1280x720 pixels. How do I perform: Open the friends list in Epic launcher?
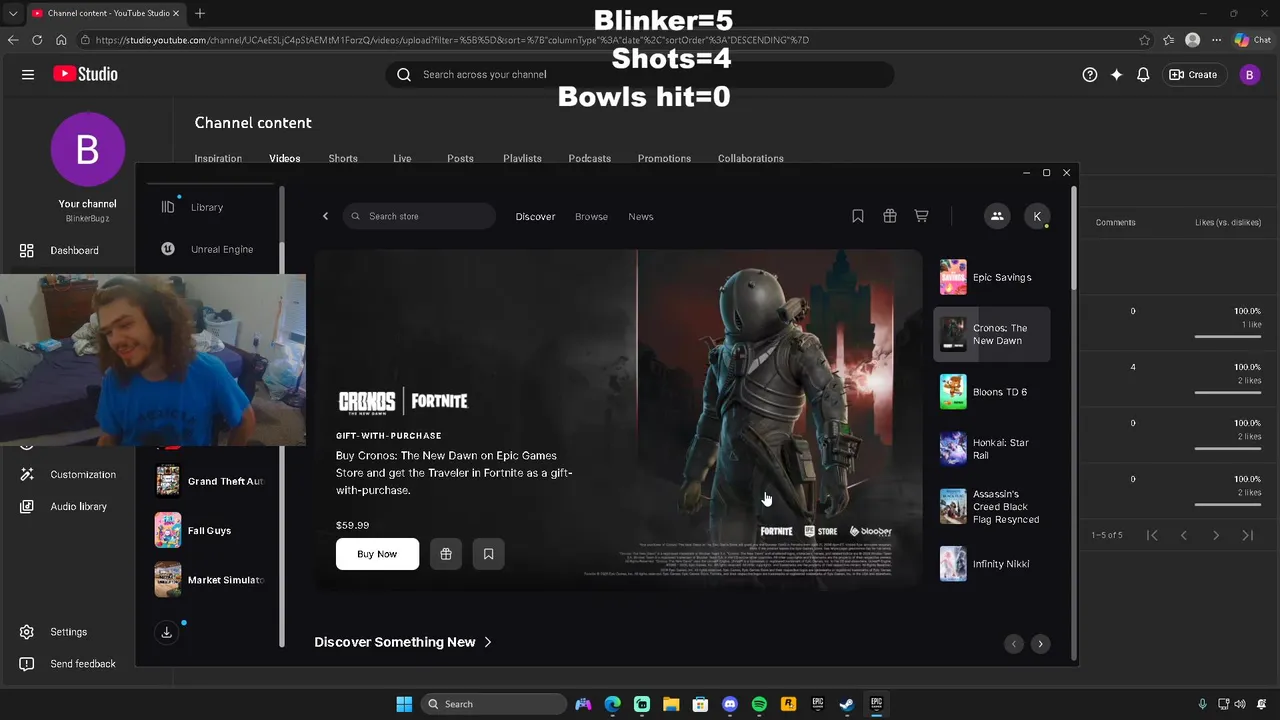997,216
